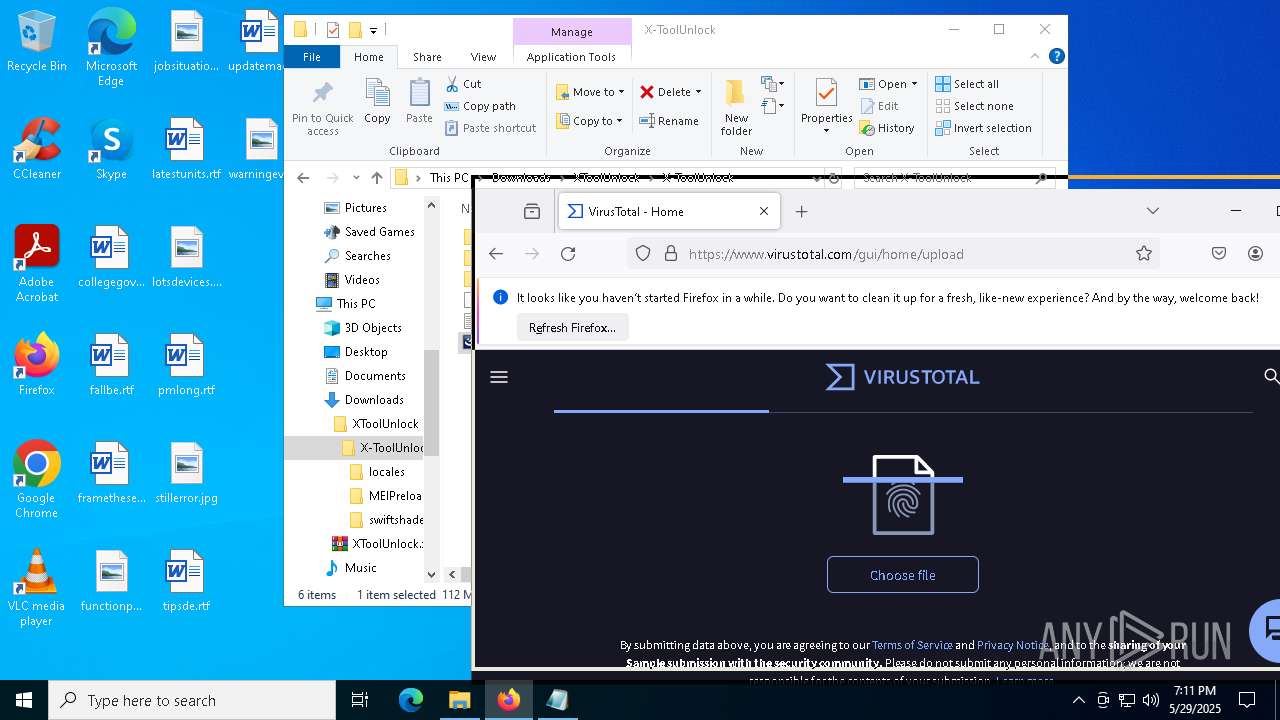Image resolution: width=1280 pixels, height=720 pixels.
Task: Click the Paste icon in ribbon
Action: point(419,101)
